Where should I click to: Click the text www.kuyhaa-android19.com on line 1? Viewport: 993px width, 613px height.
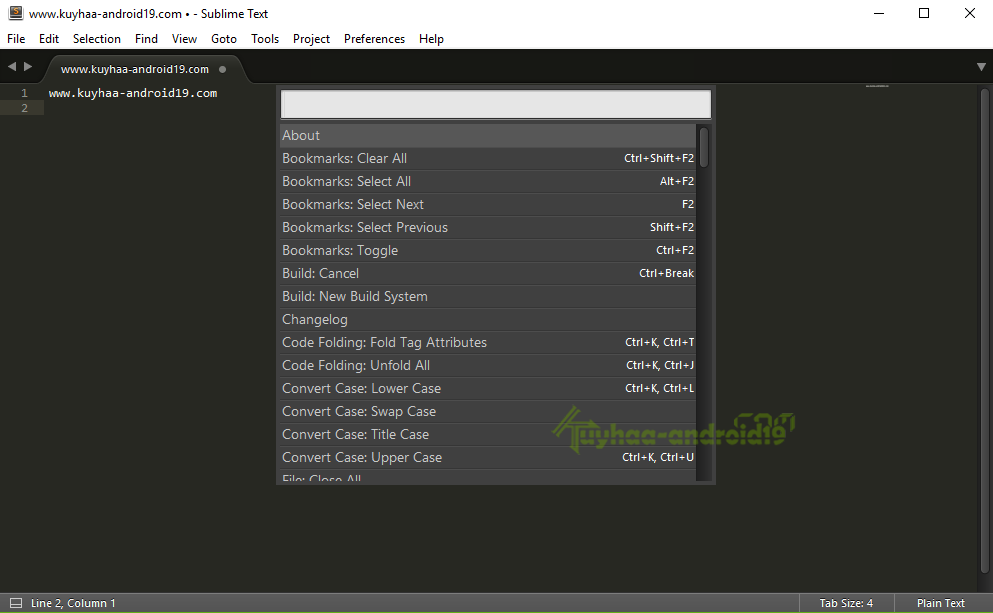click(133, 93)
